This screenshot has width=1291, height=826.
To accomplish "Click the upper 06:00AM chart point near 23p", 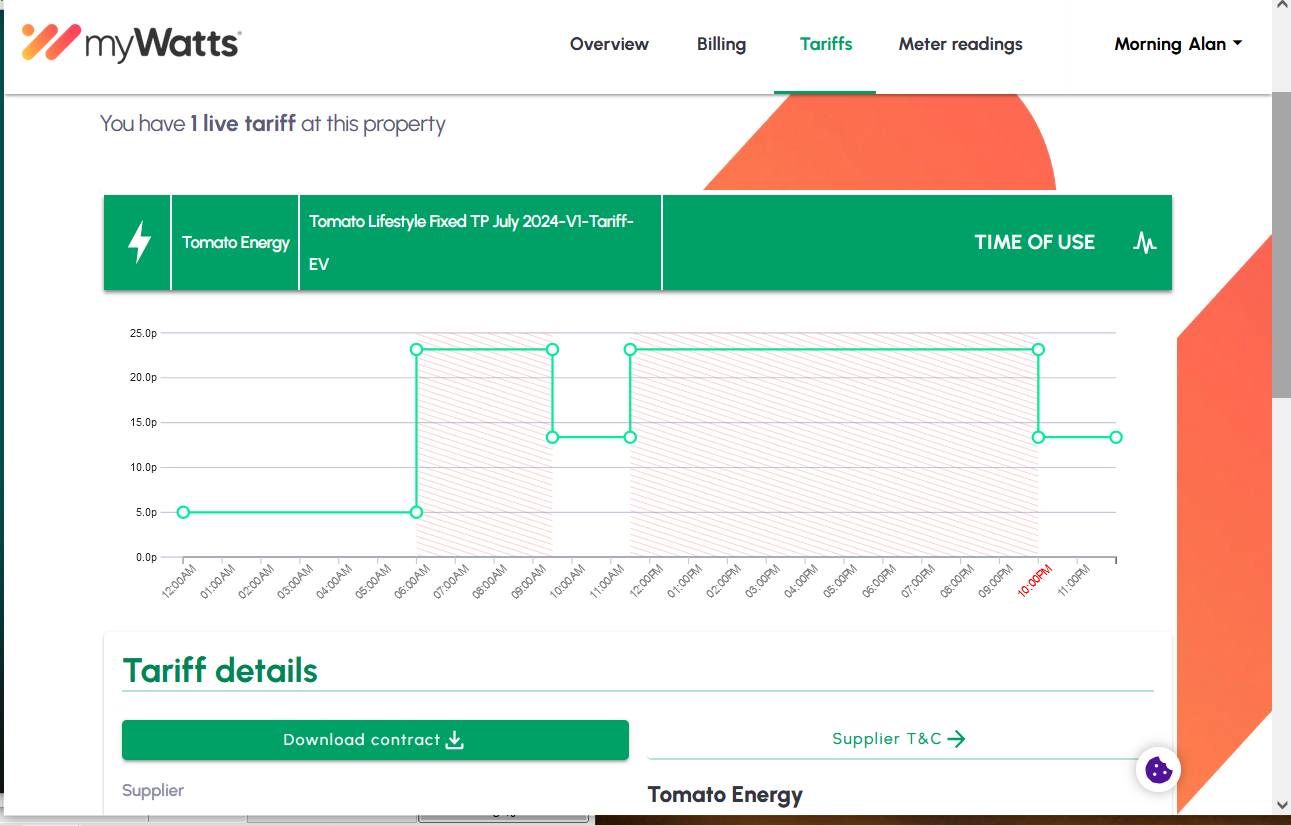I will click(417, 349).
